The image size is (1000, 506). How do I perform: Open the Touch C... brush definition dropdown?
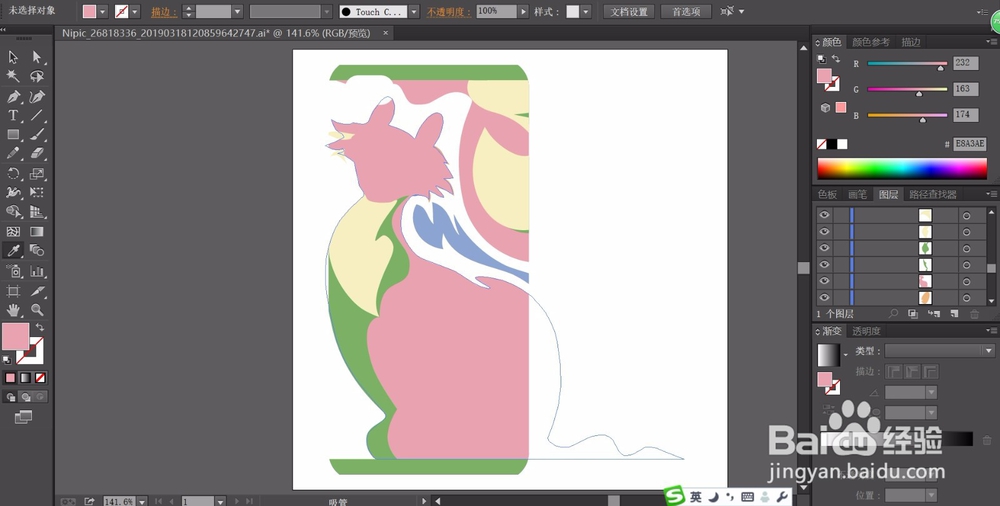point(414,11)
